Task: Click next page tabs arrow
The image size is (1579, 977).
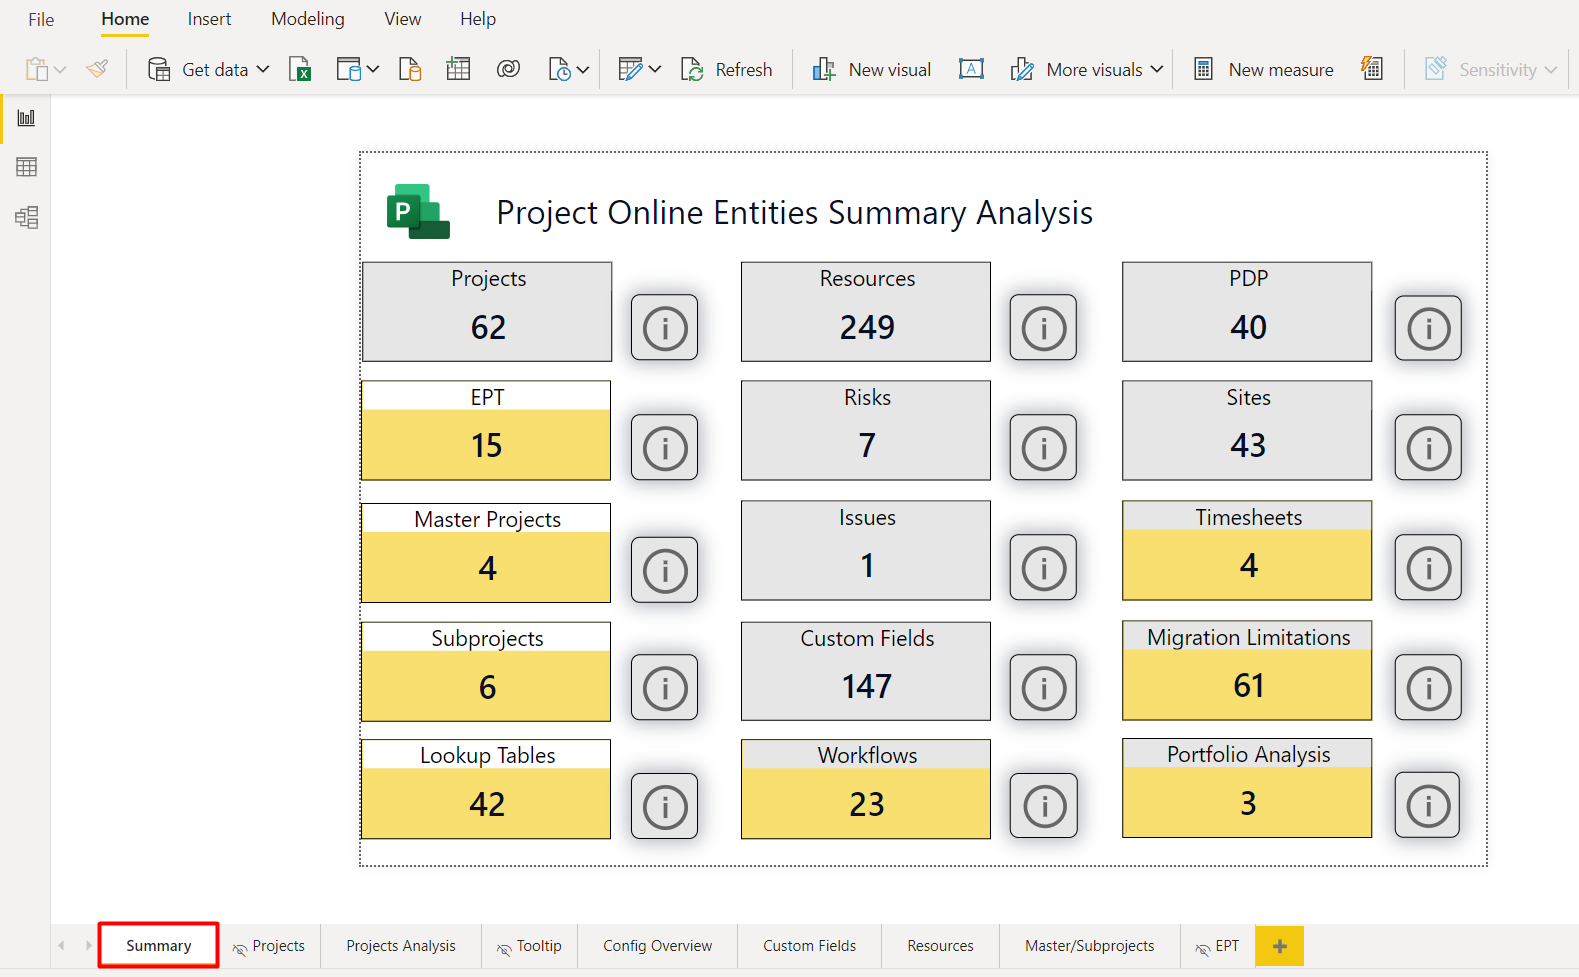Action: point(88,946)
